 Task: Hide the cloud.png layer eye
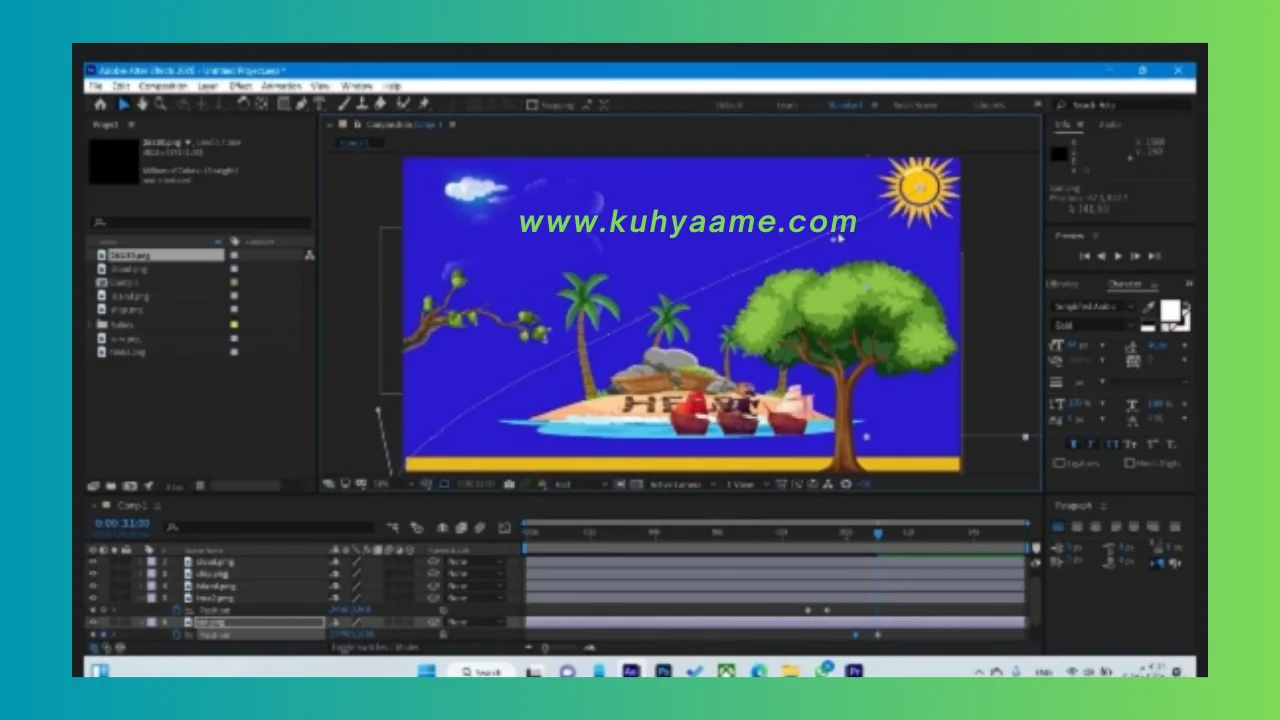[x=94, y=562]
